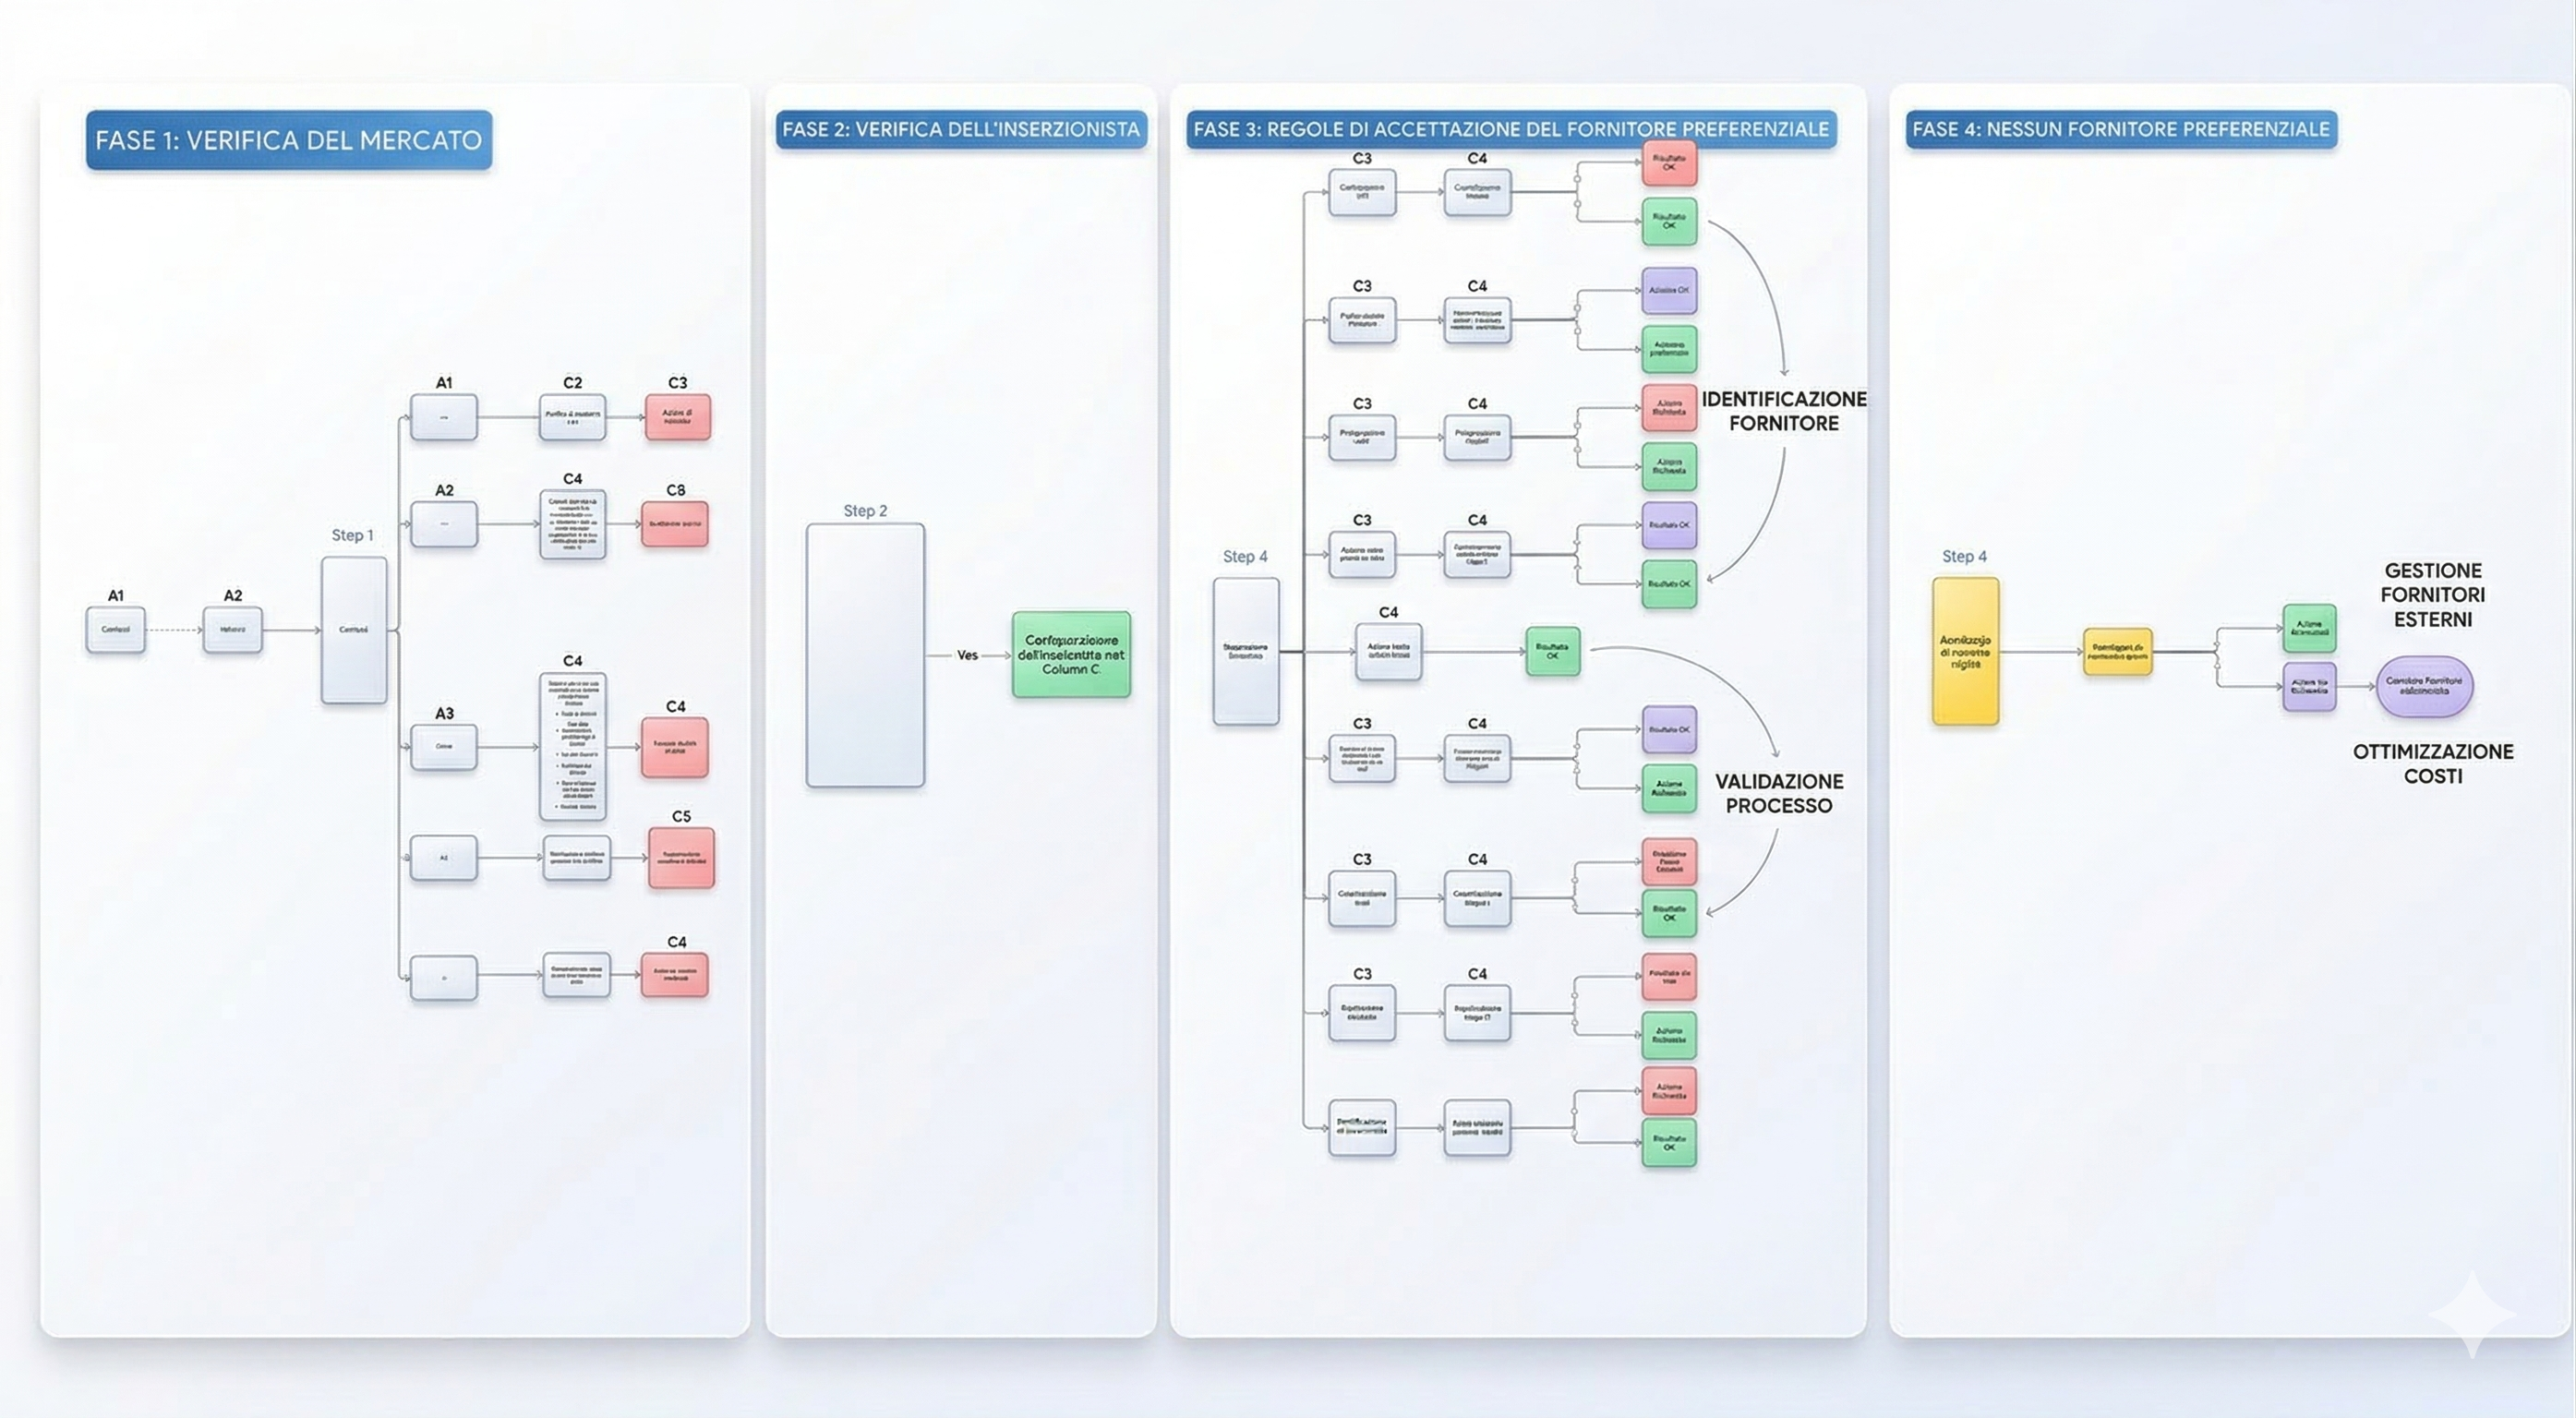Image resolution: width=2576 pixels, height=1418 pixels.
Task: Select the purple oval end node
Action: [2424, 686]
